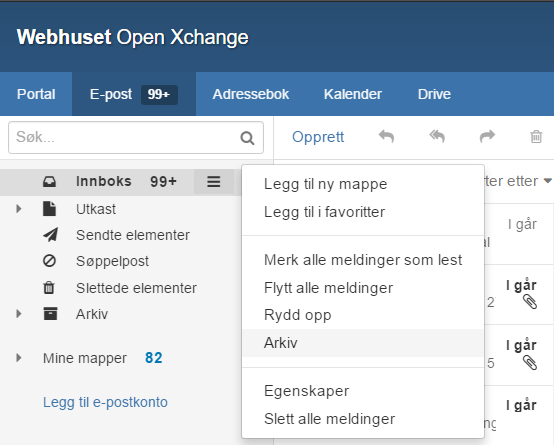Viewport: 554px width, 445px height.
Task: Click the Innboks 99+ unread count
Action: (163, 181)
